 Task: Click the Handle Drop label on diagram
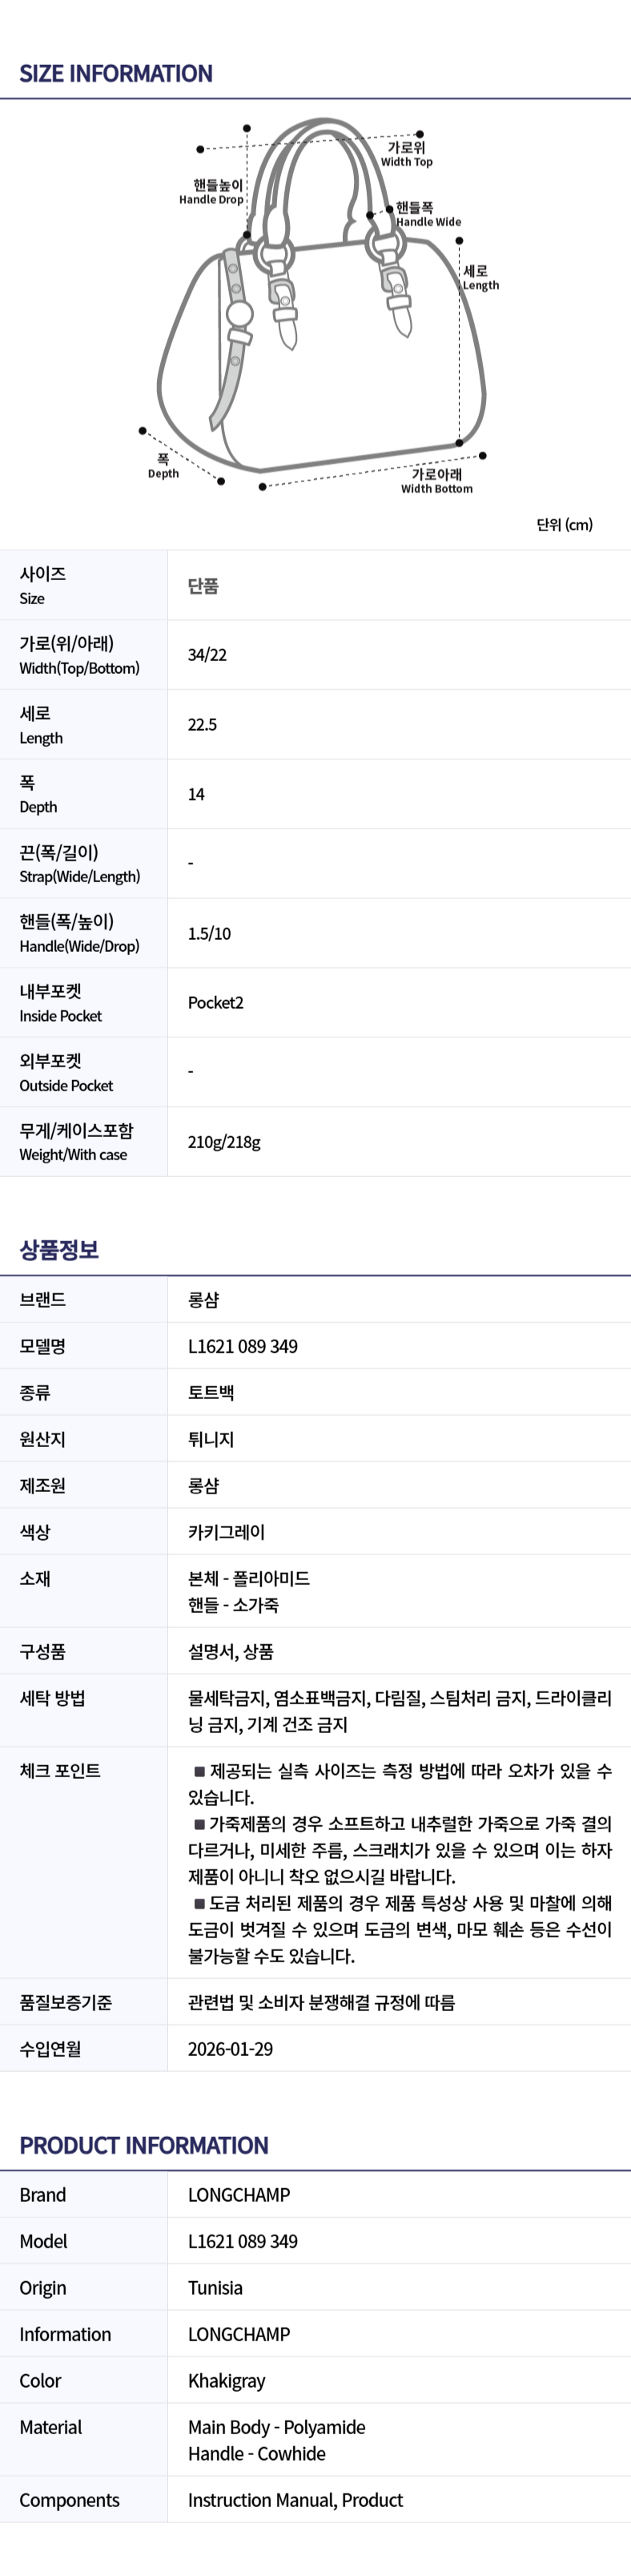tap(212, 192)
